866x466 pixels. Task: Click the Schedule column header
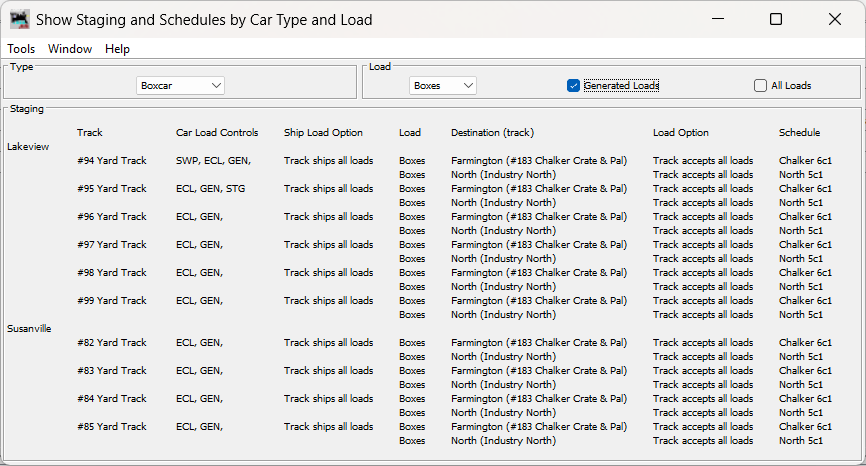[799, 132]
